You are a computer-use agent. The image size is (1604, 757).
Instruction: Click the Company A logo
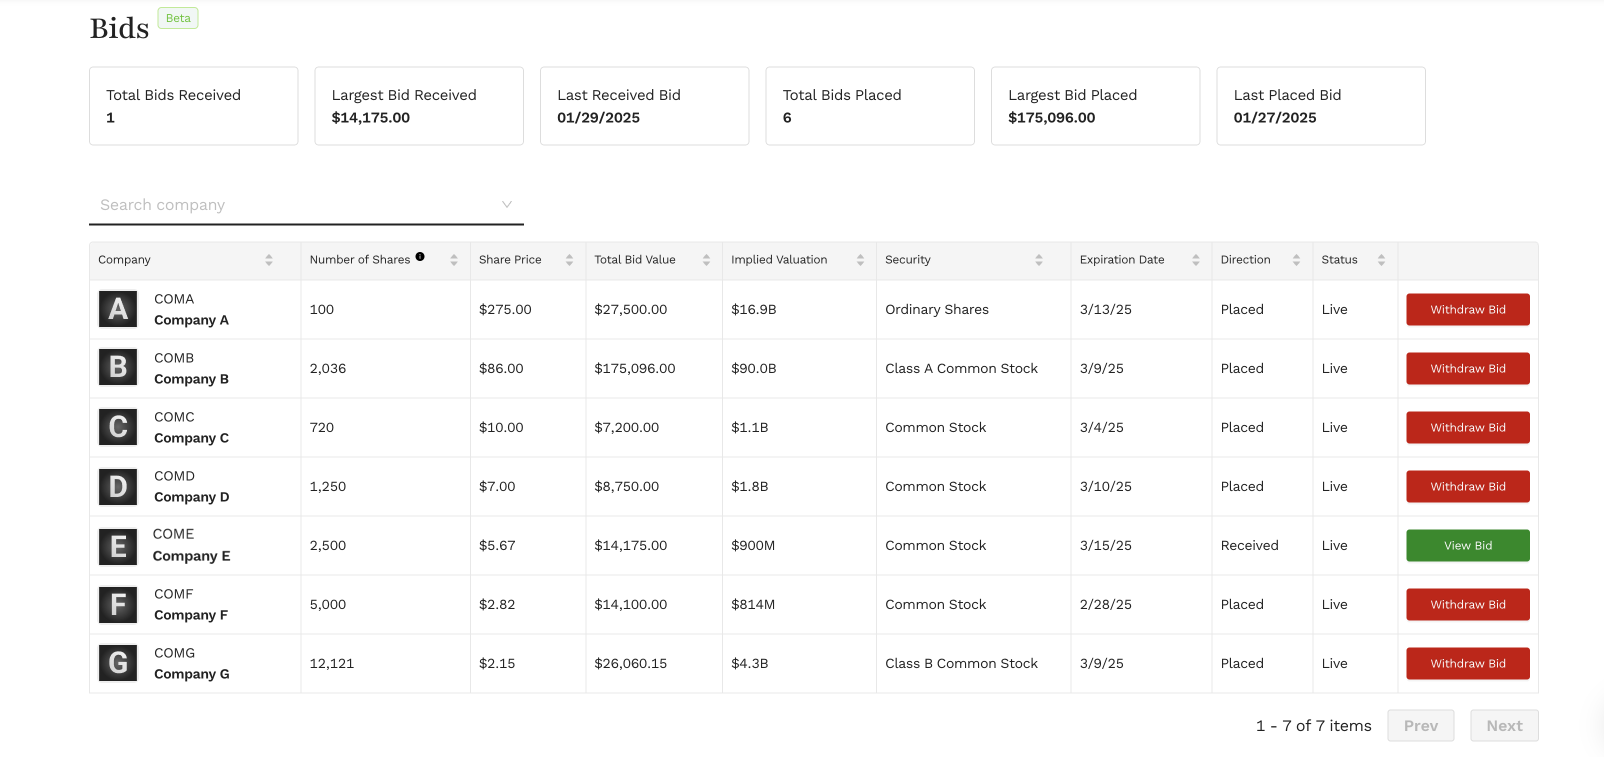coord(118,309)
